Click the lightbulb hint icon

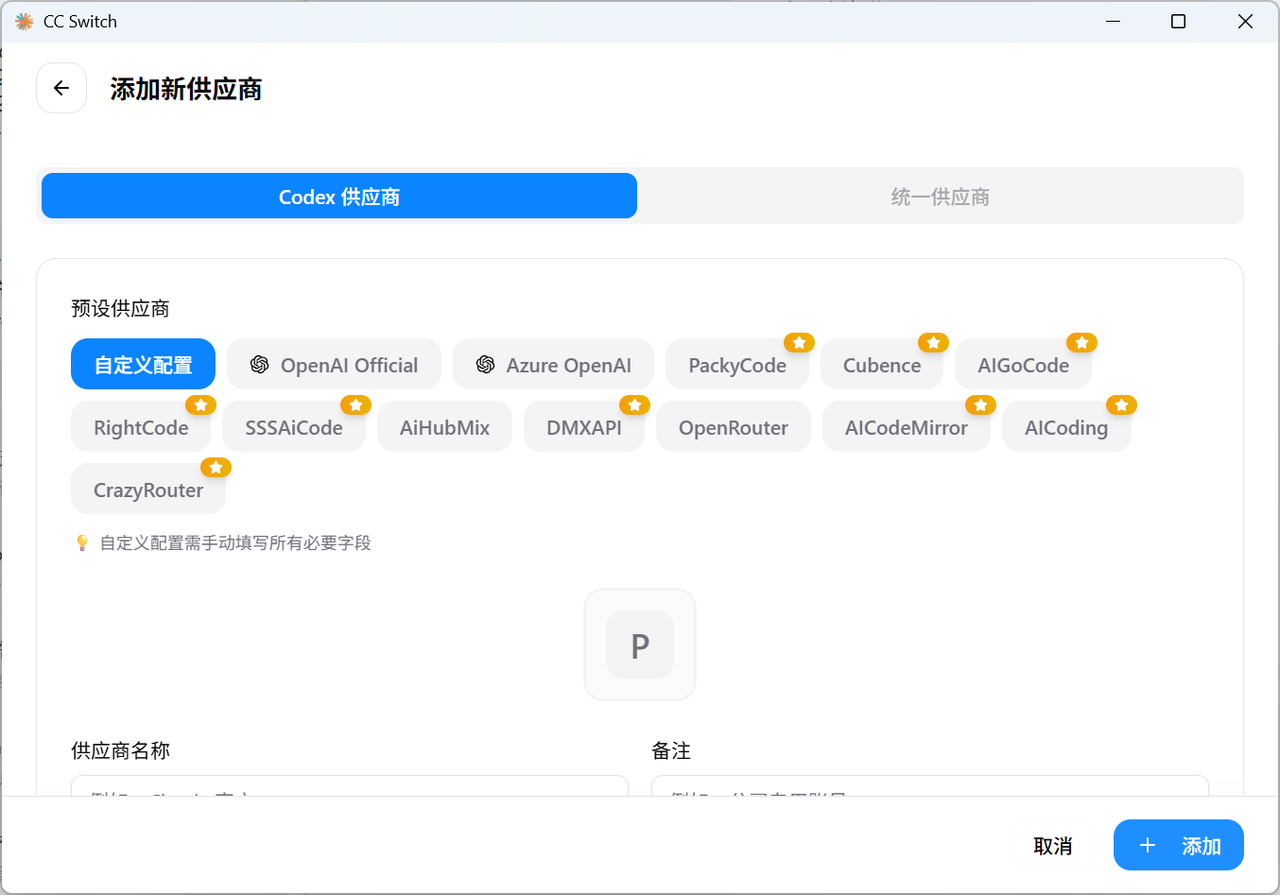[82, 543]
